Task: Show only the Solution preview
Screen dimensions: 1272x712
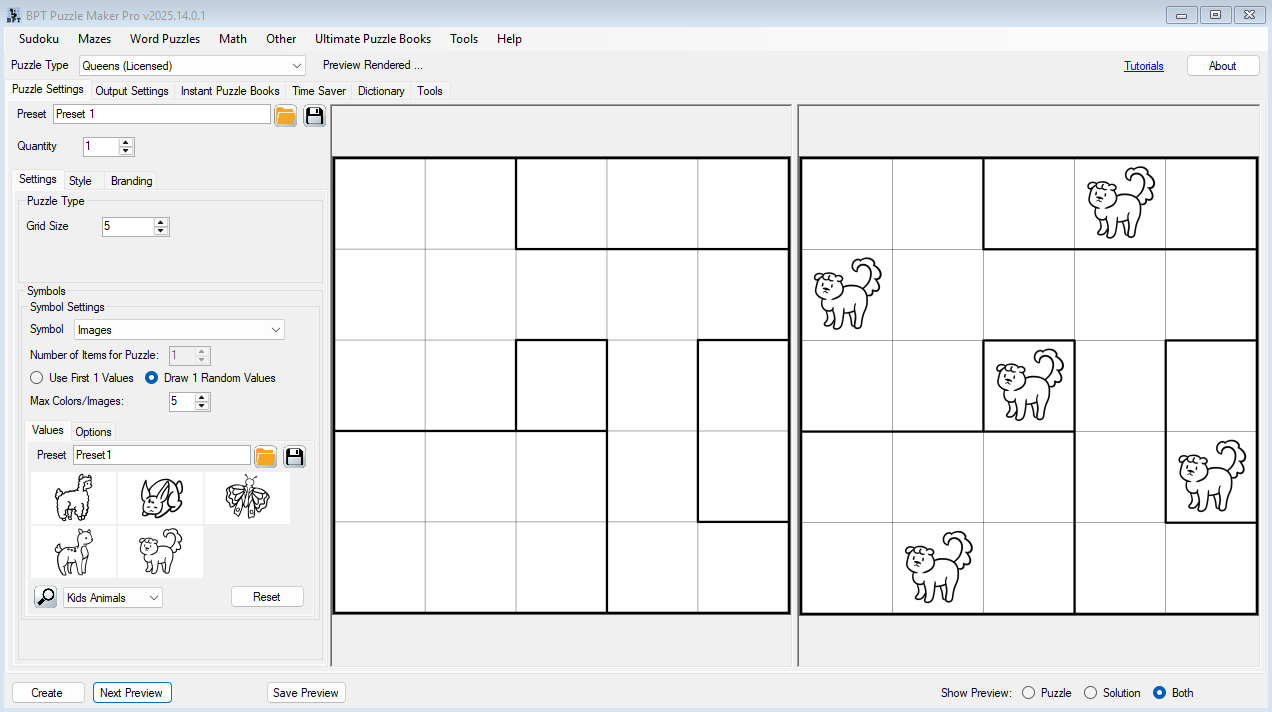Action: [1090, 693]
